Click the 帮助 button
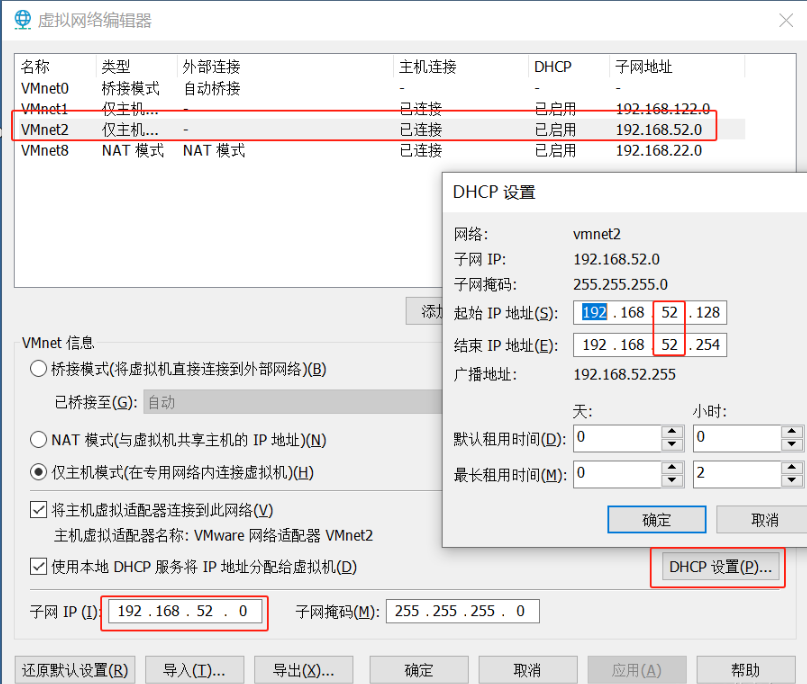 point(746,670)
